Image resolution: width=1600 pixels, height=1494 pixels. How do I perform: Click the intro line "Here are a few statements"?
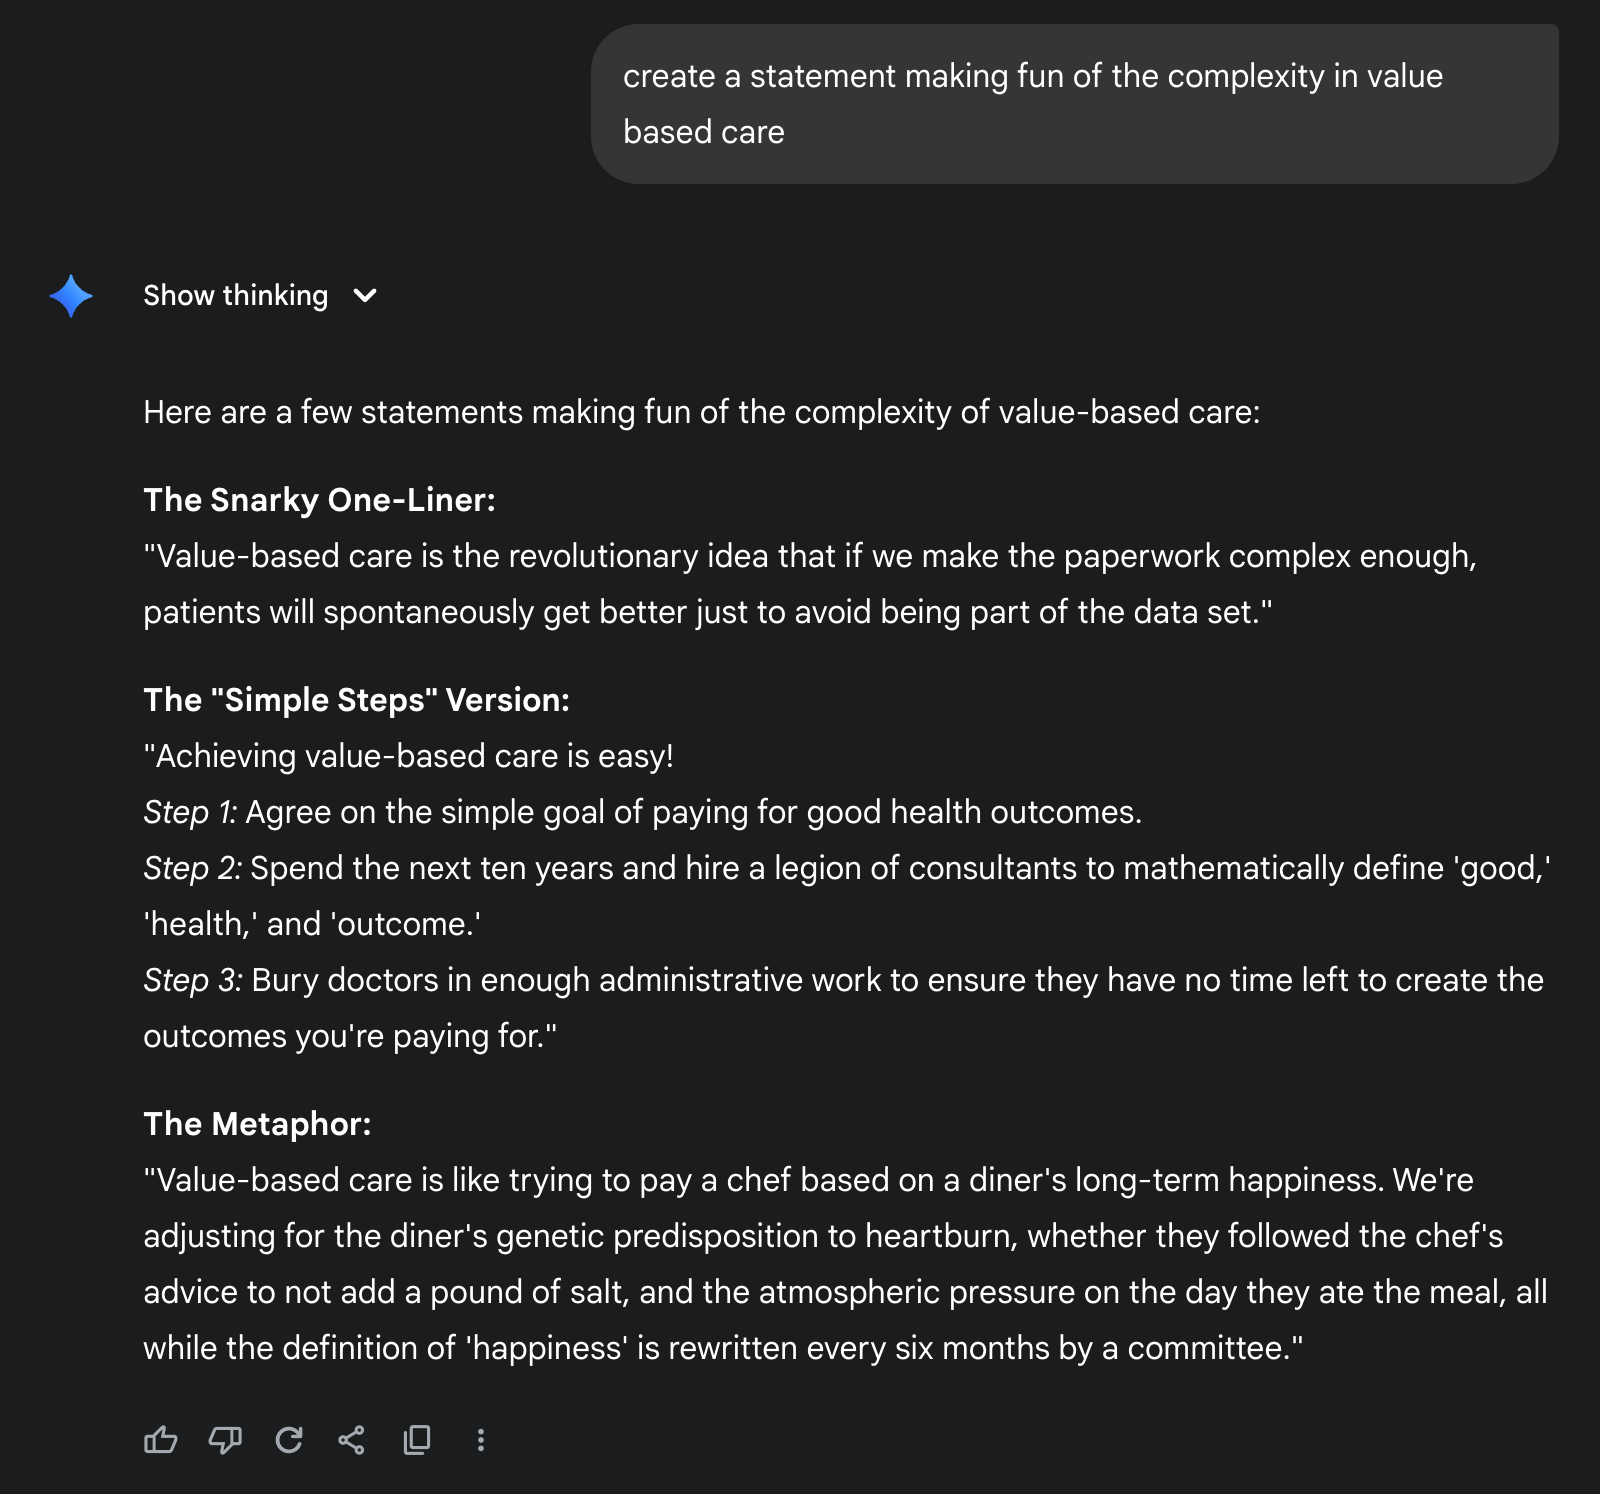click(x=701, y=412)
